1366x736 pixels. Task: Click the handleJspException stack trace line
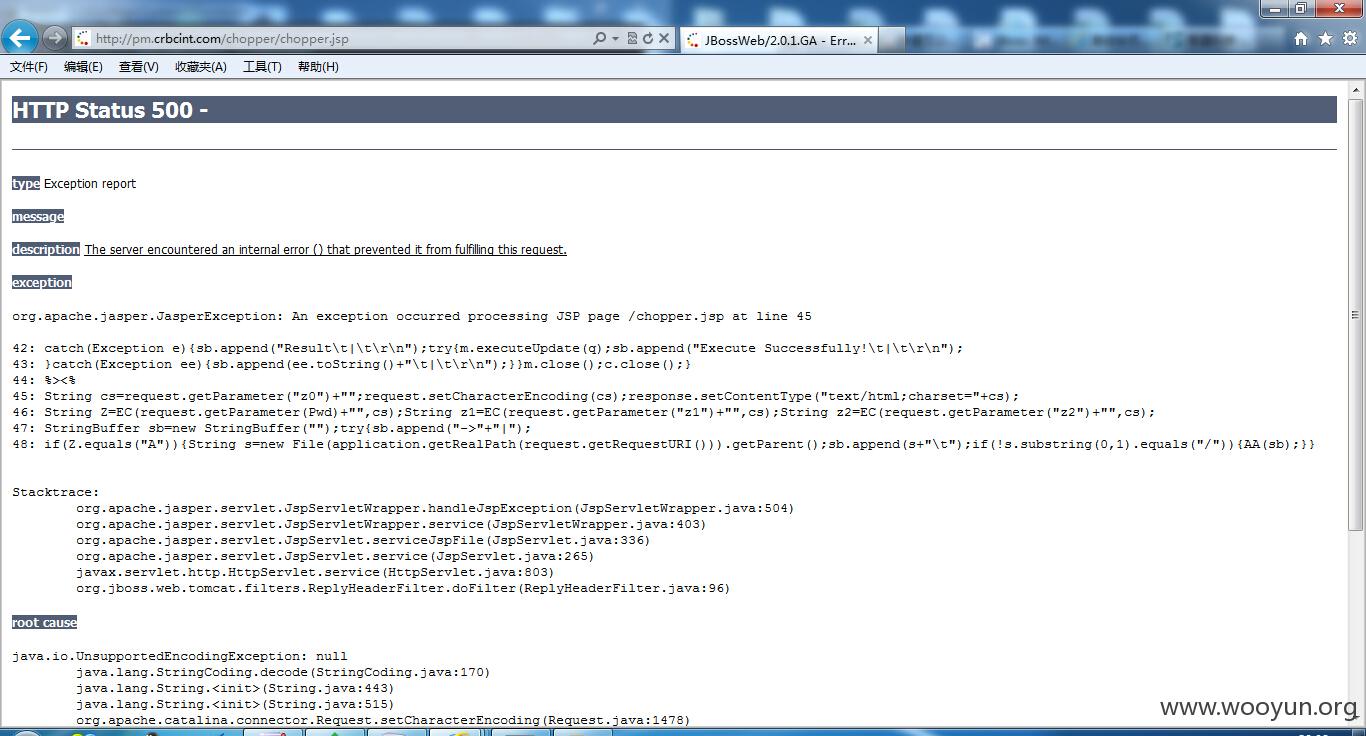click(435, 508)
